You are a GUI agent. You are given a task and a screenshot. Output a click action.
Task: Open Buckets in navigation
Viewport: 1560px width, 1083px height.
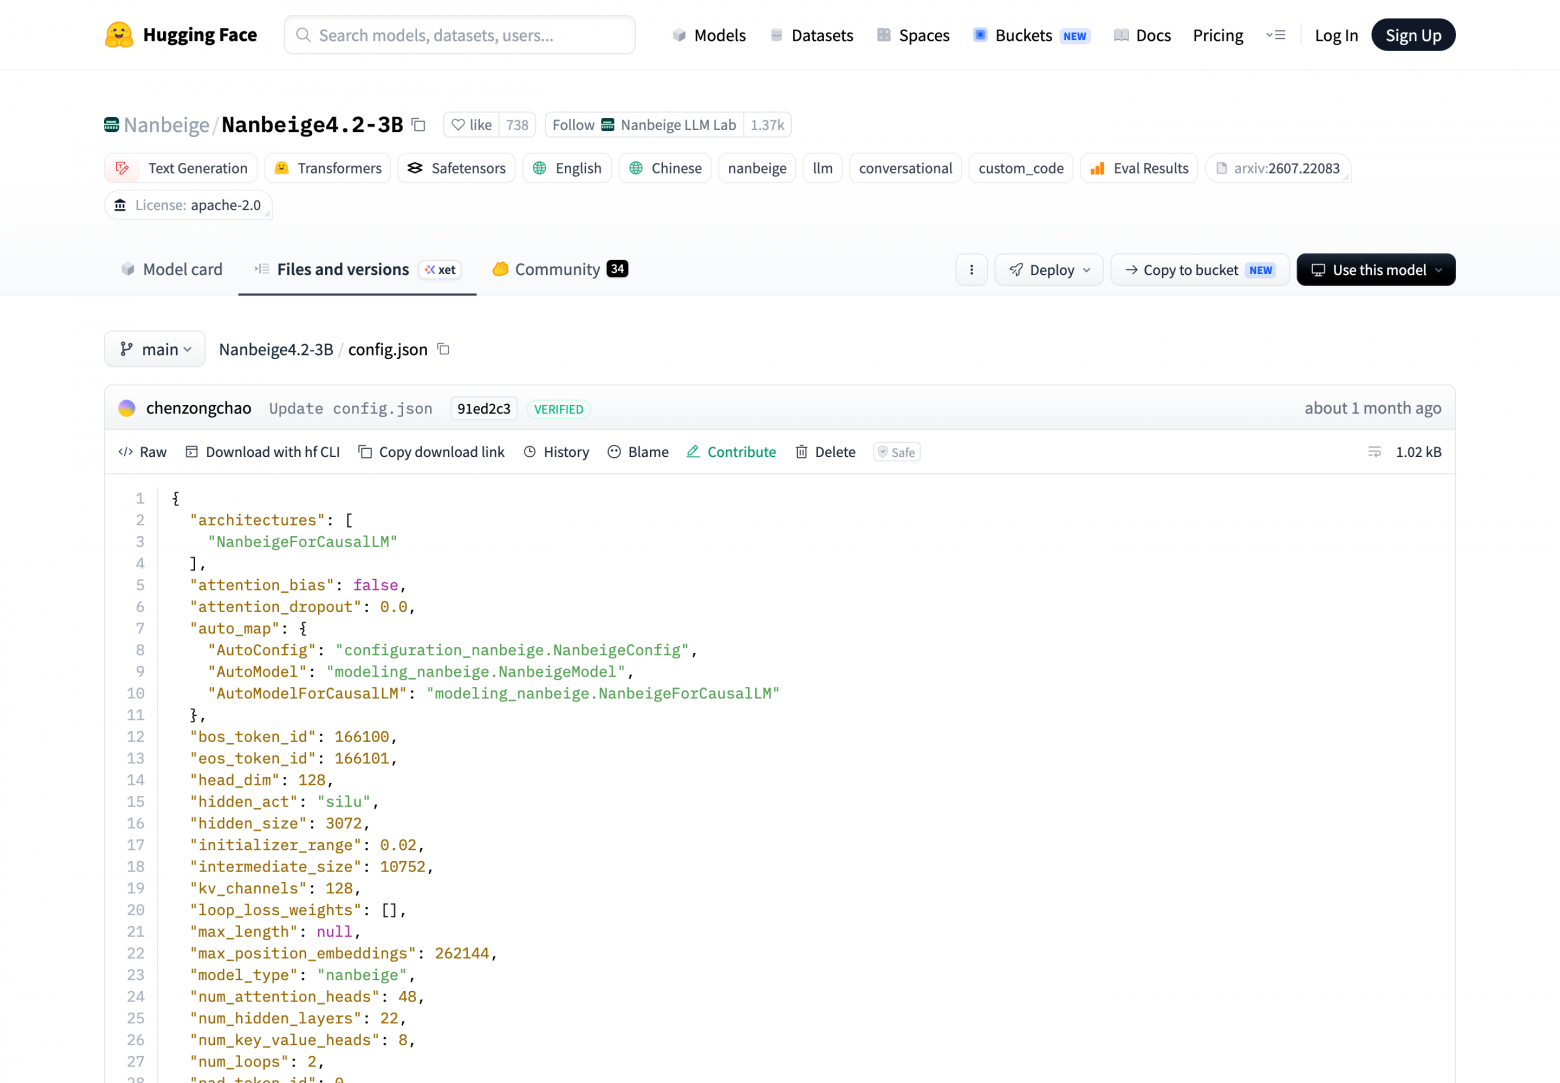pos(1031,35)
